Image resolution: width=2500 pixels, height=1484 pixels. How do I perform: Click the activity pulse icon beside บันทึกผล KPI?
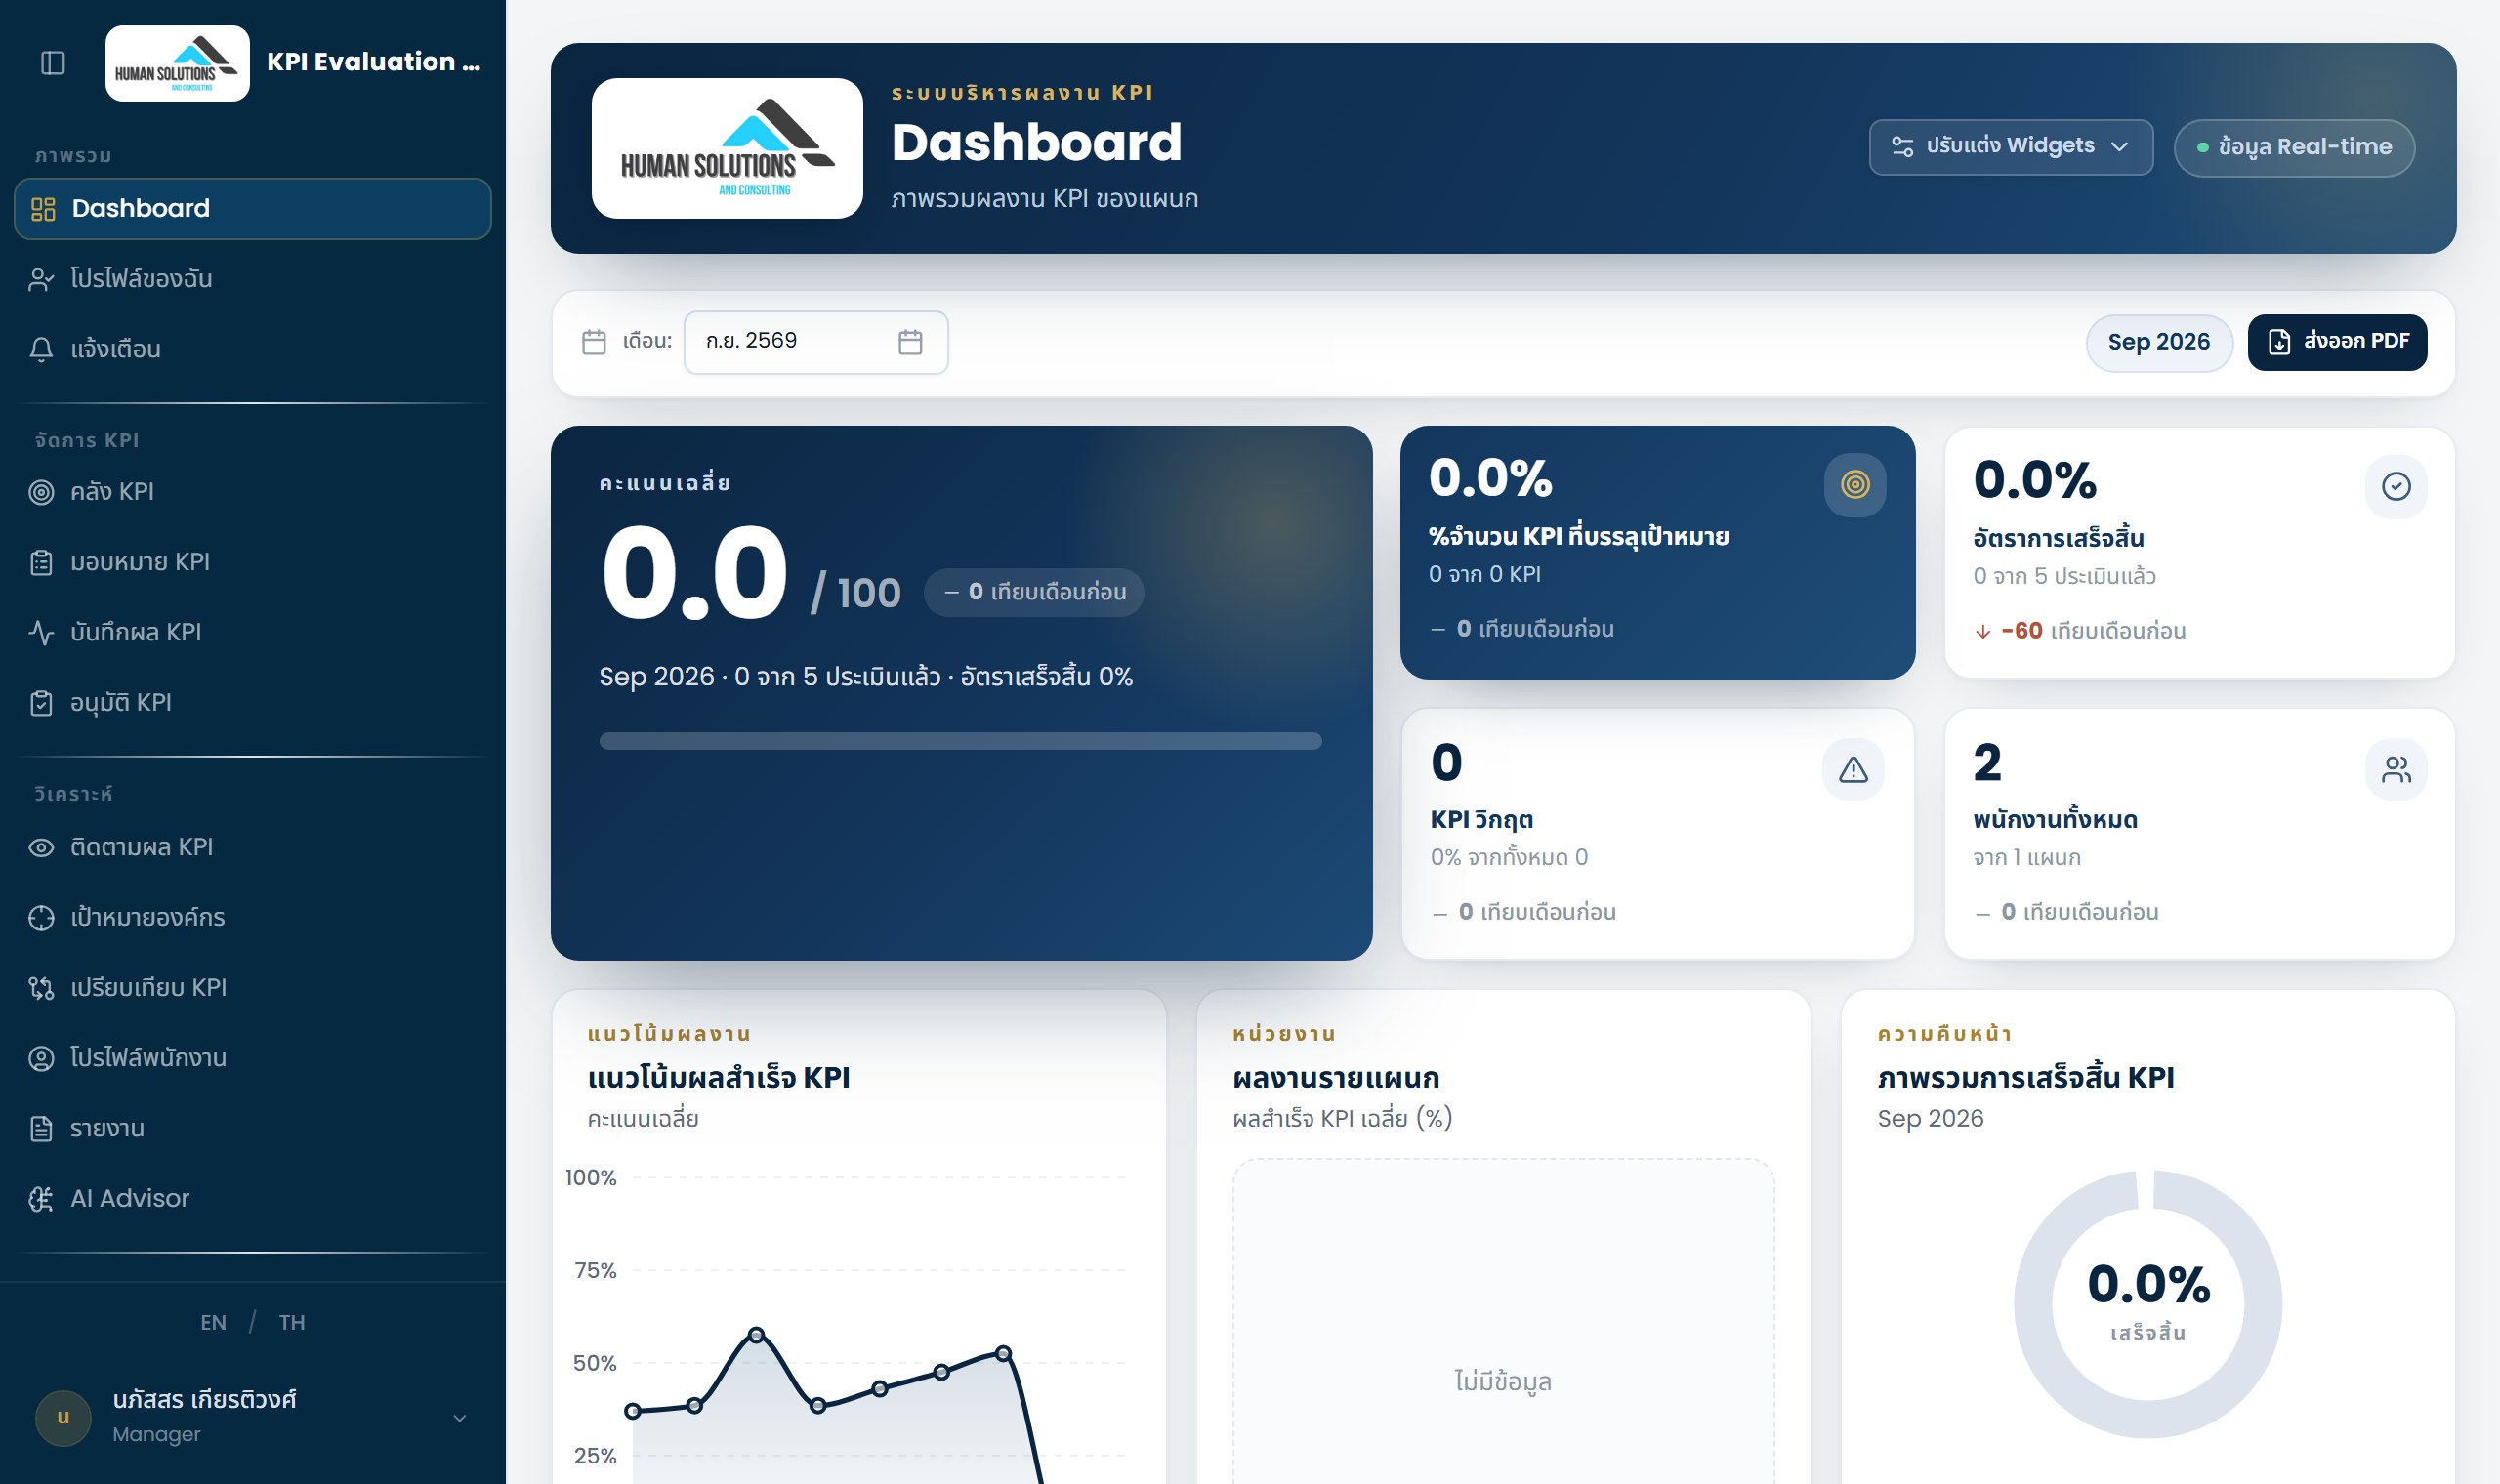pyautogui.click(x=41, y=633)
